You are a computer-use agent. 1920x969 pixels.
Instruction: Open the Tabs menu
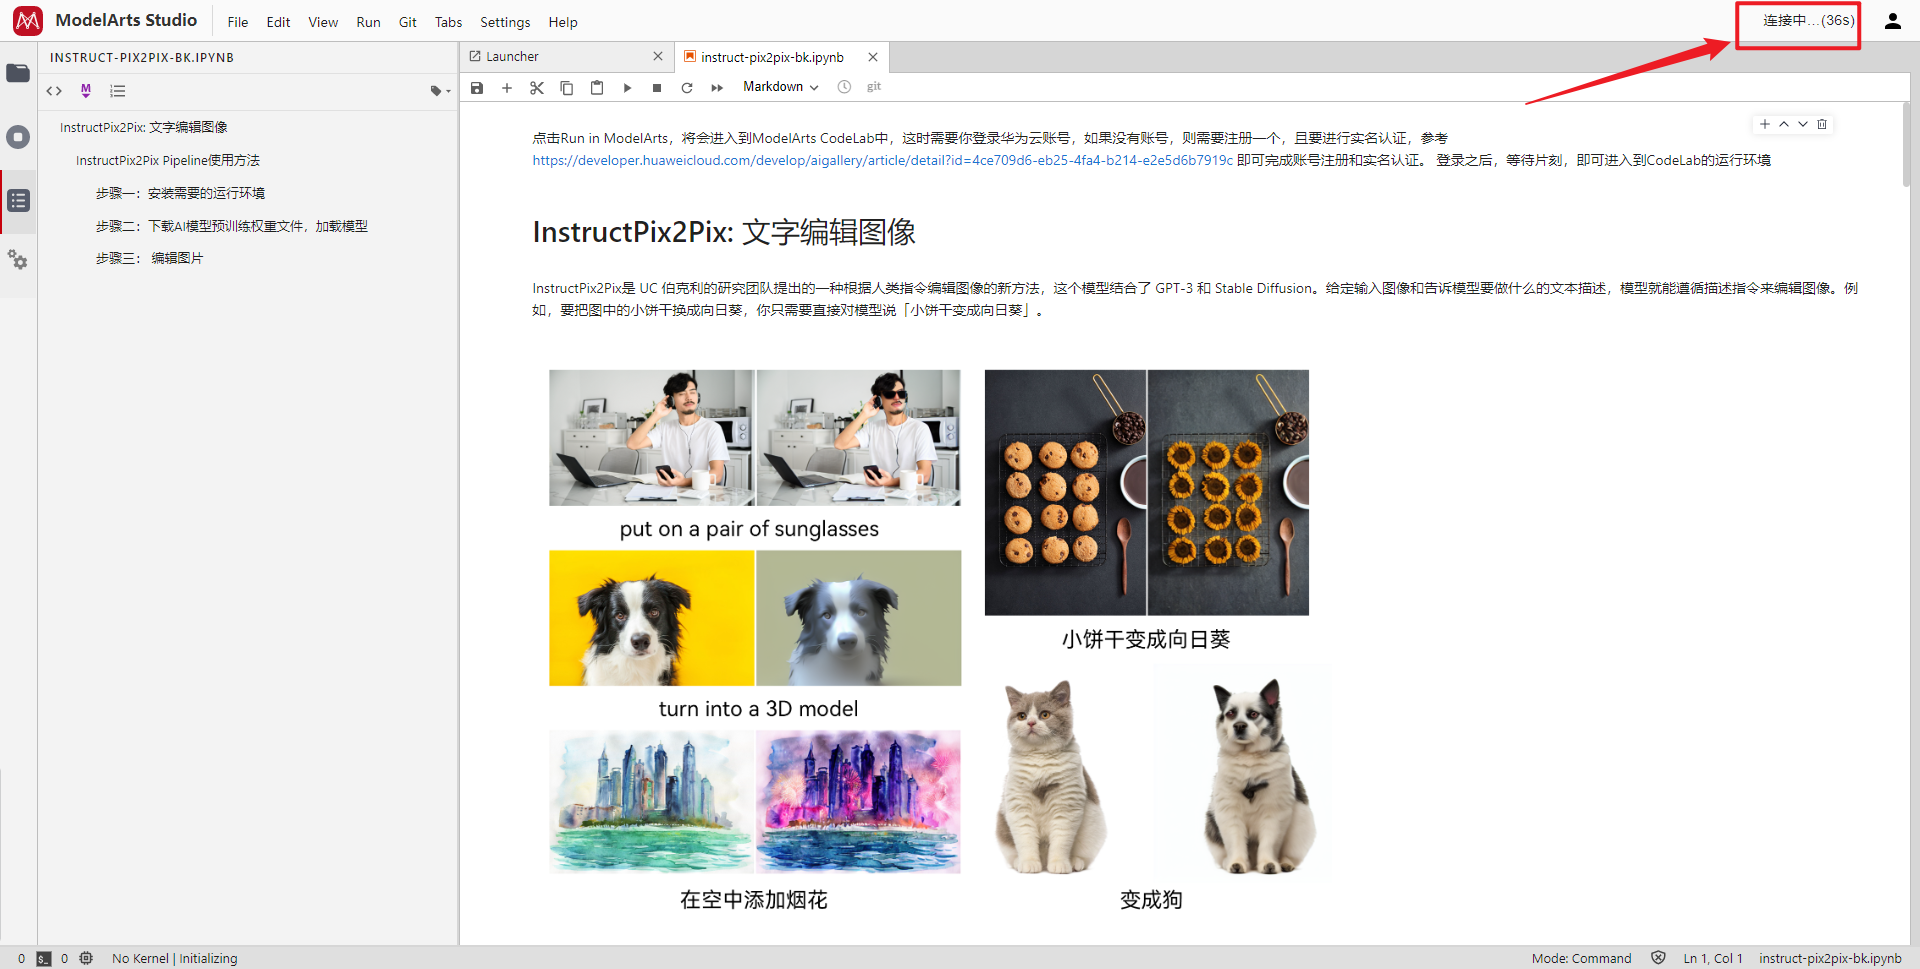coord(448,22)
